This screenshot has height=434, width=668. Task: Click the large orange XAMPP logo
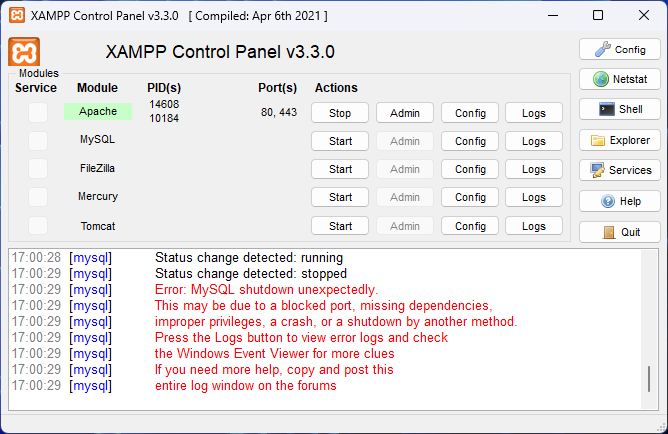[24, 52]
